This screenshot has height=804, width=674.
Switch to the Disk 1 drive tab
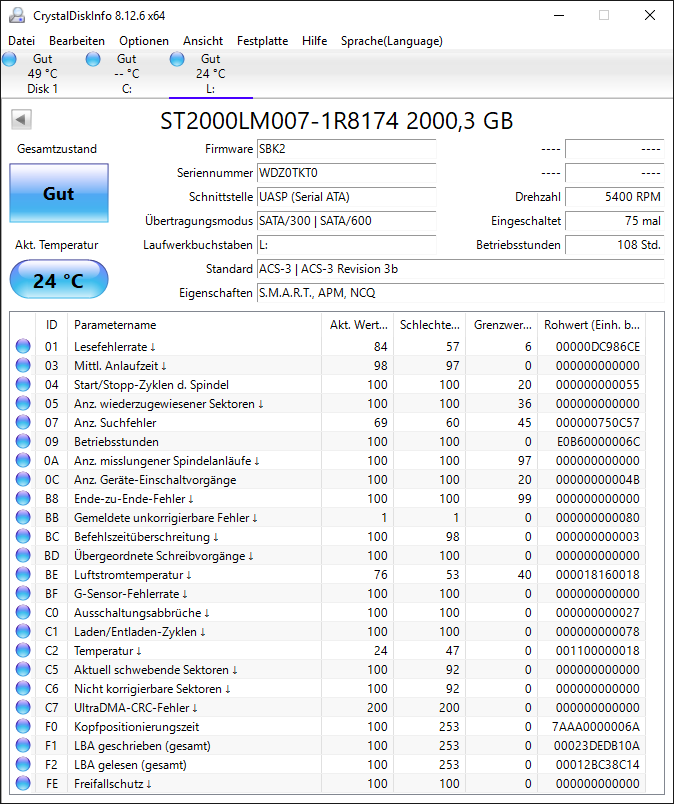pos(43,74)
